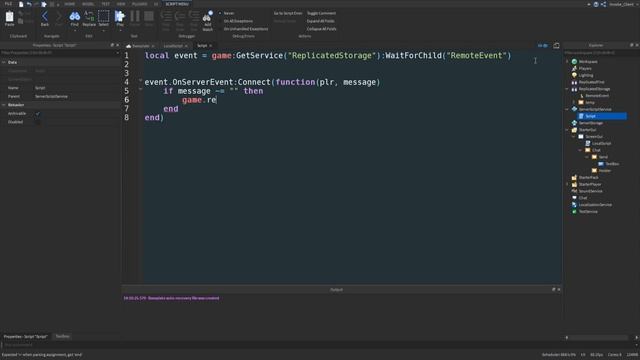Collapse the Behavior properties section

(4, 105)
